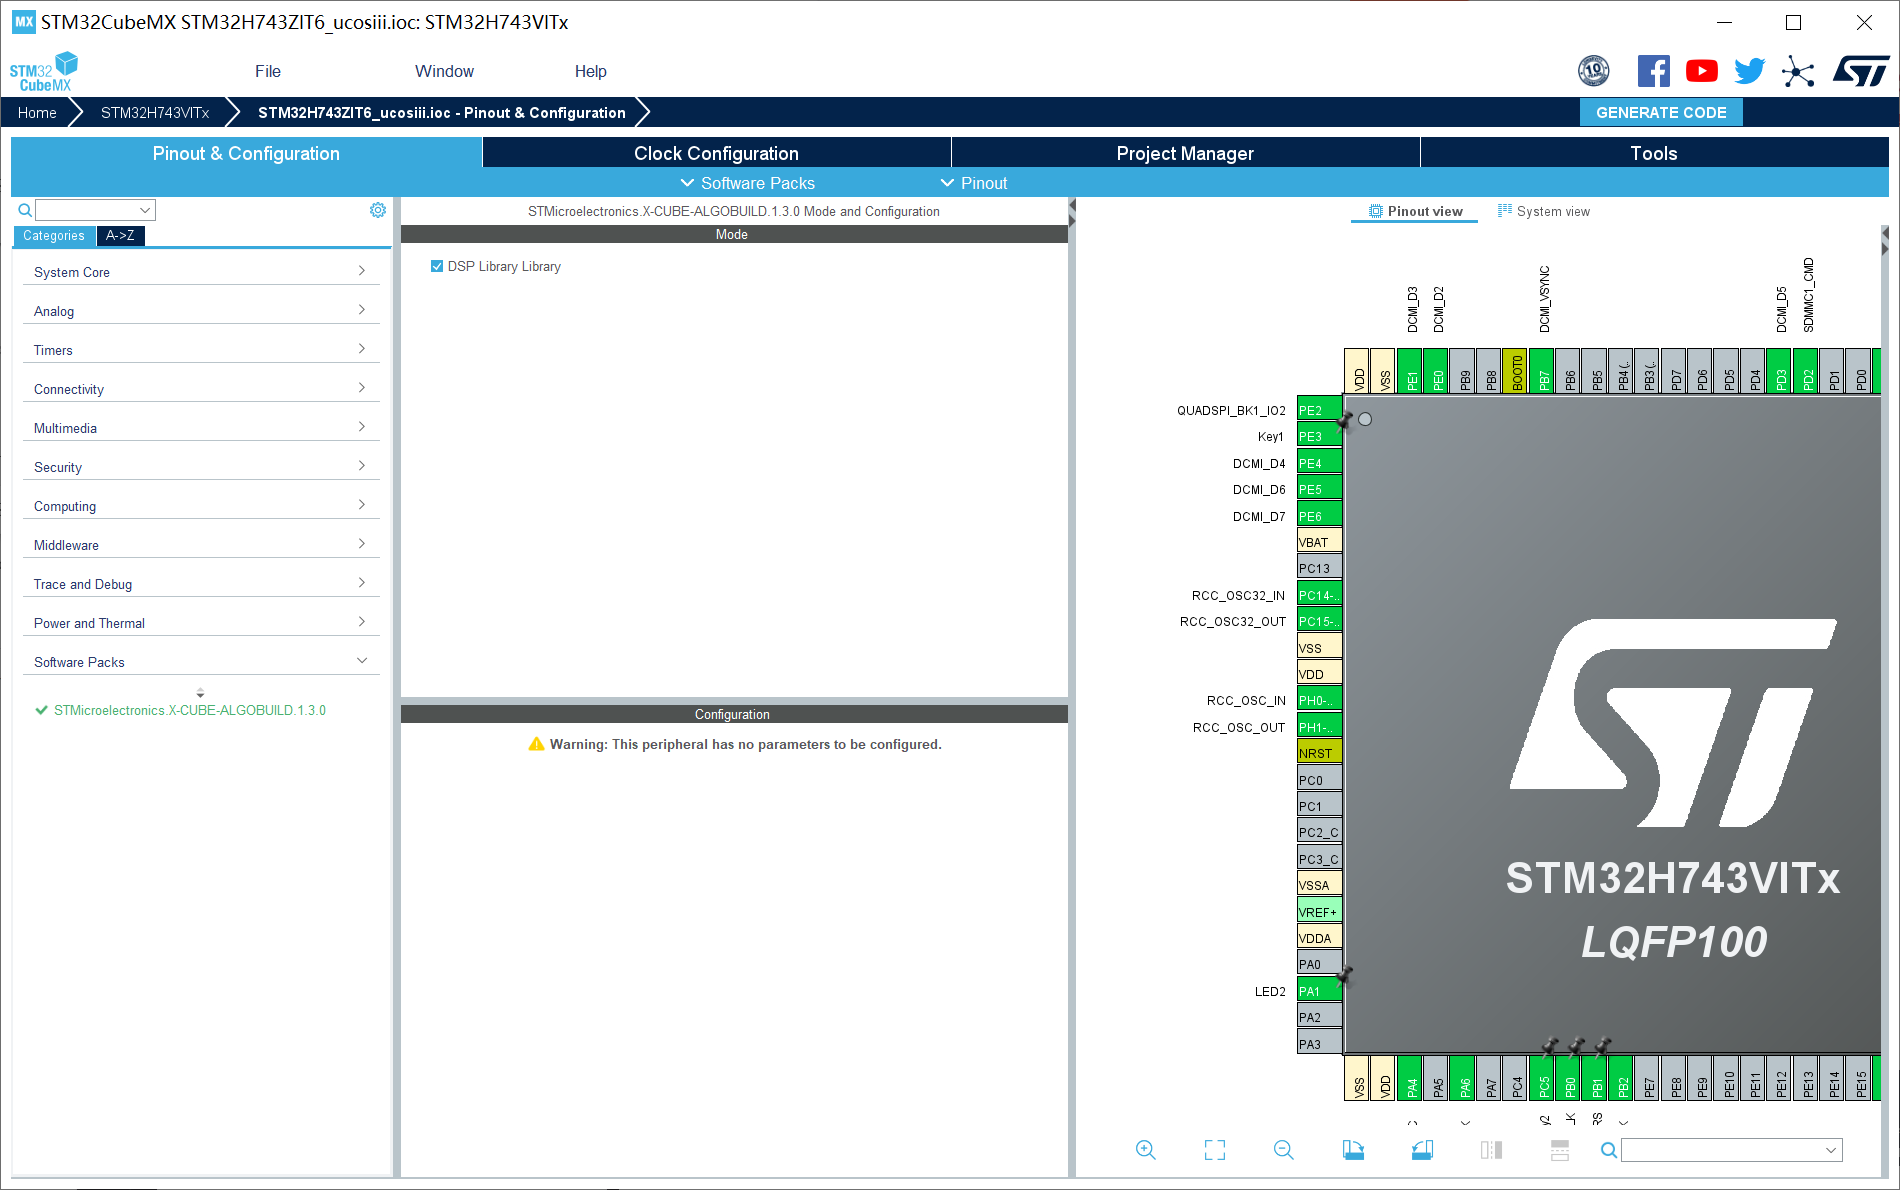Viewport: 1900px width, 1190px height.
Task: Open the Window menu
Action: click(x=444, y=71)
